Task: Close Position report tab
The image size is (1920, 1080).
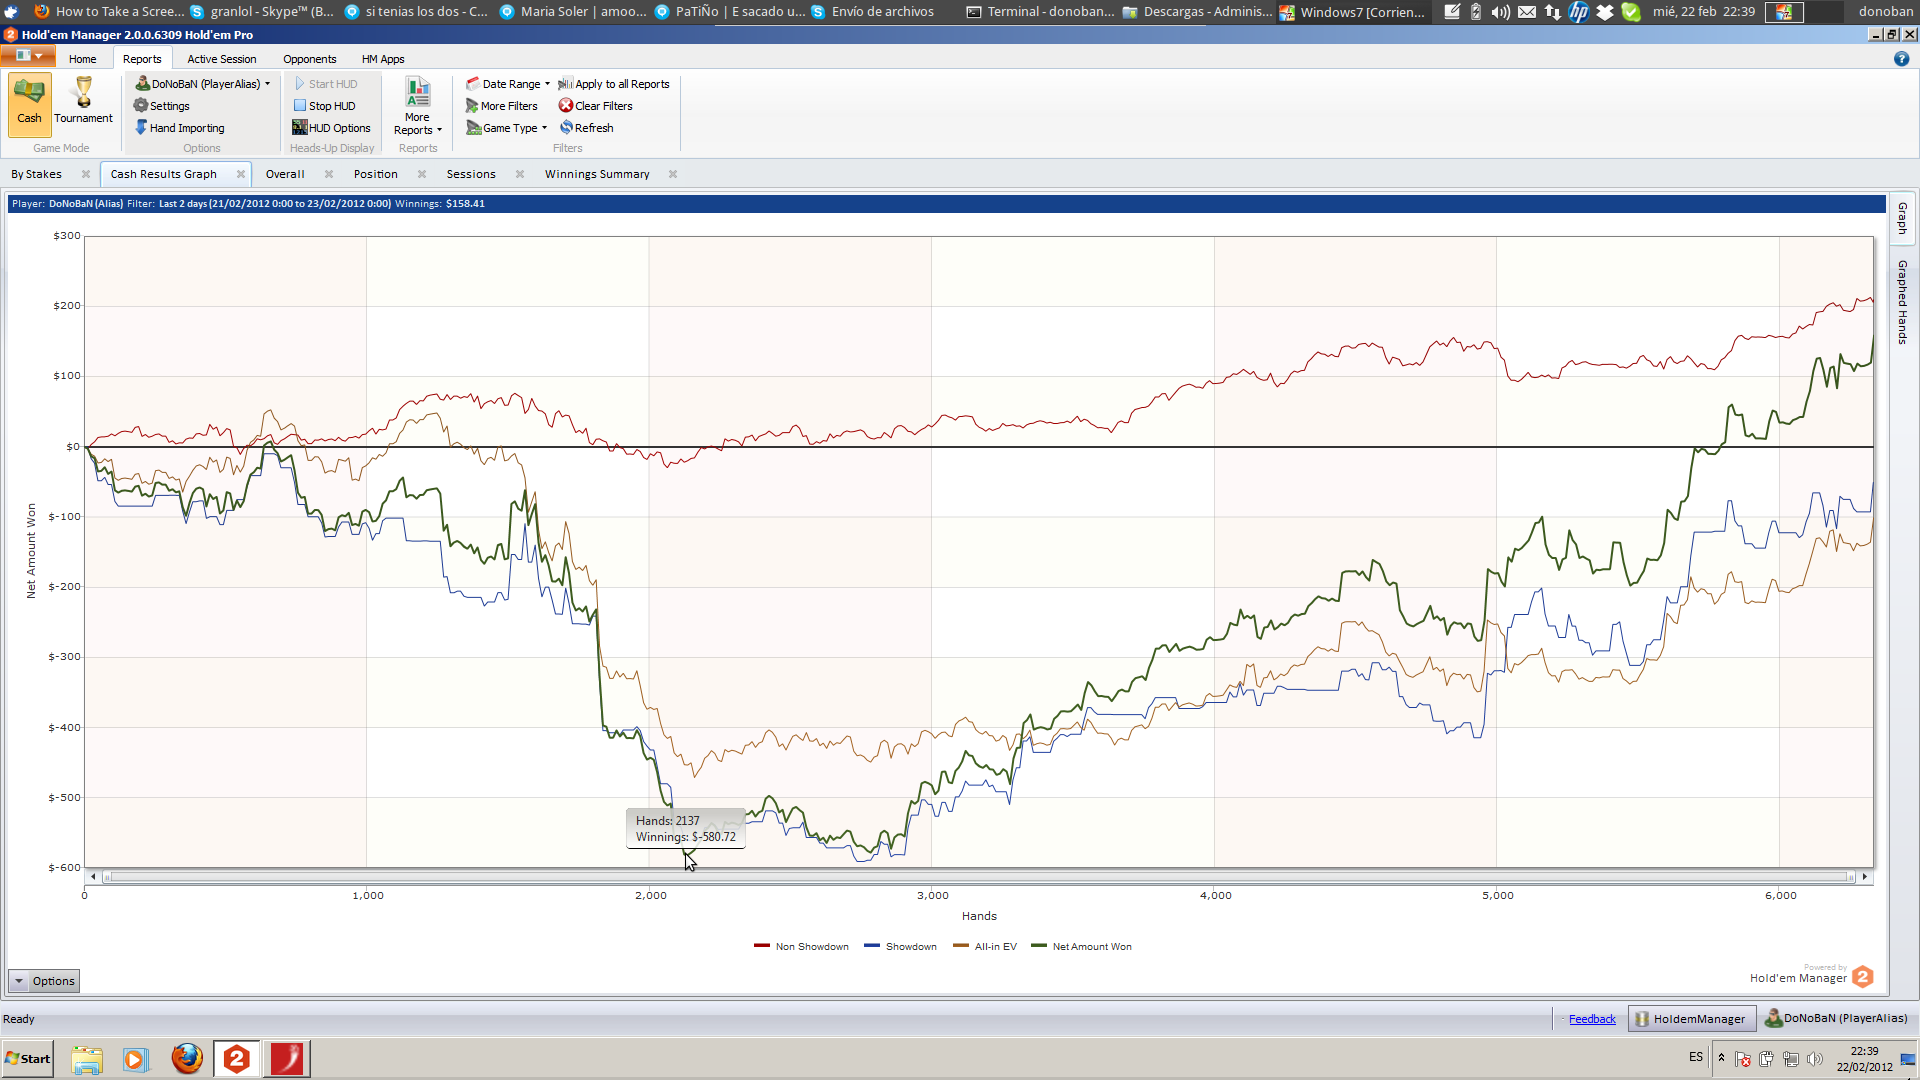Action: 422,174
